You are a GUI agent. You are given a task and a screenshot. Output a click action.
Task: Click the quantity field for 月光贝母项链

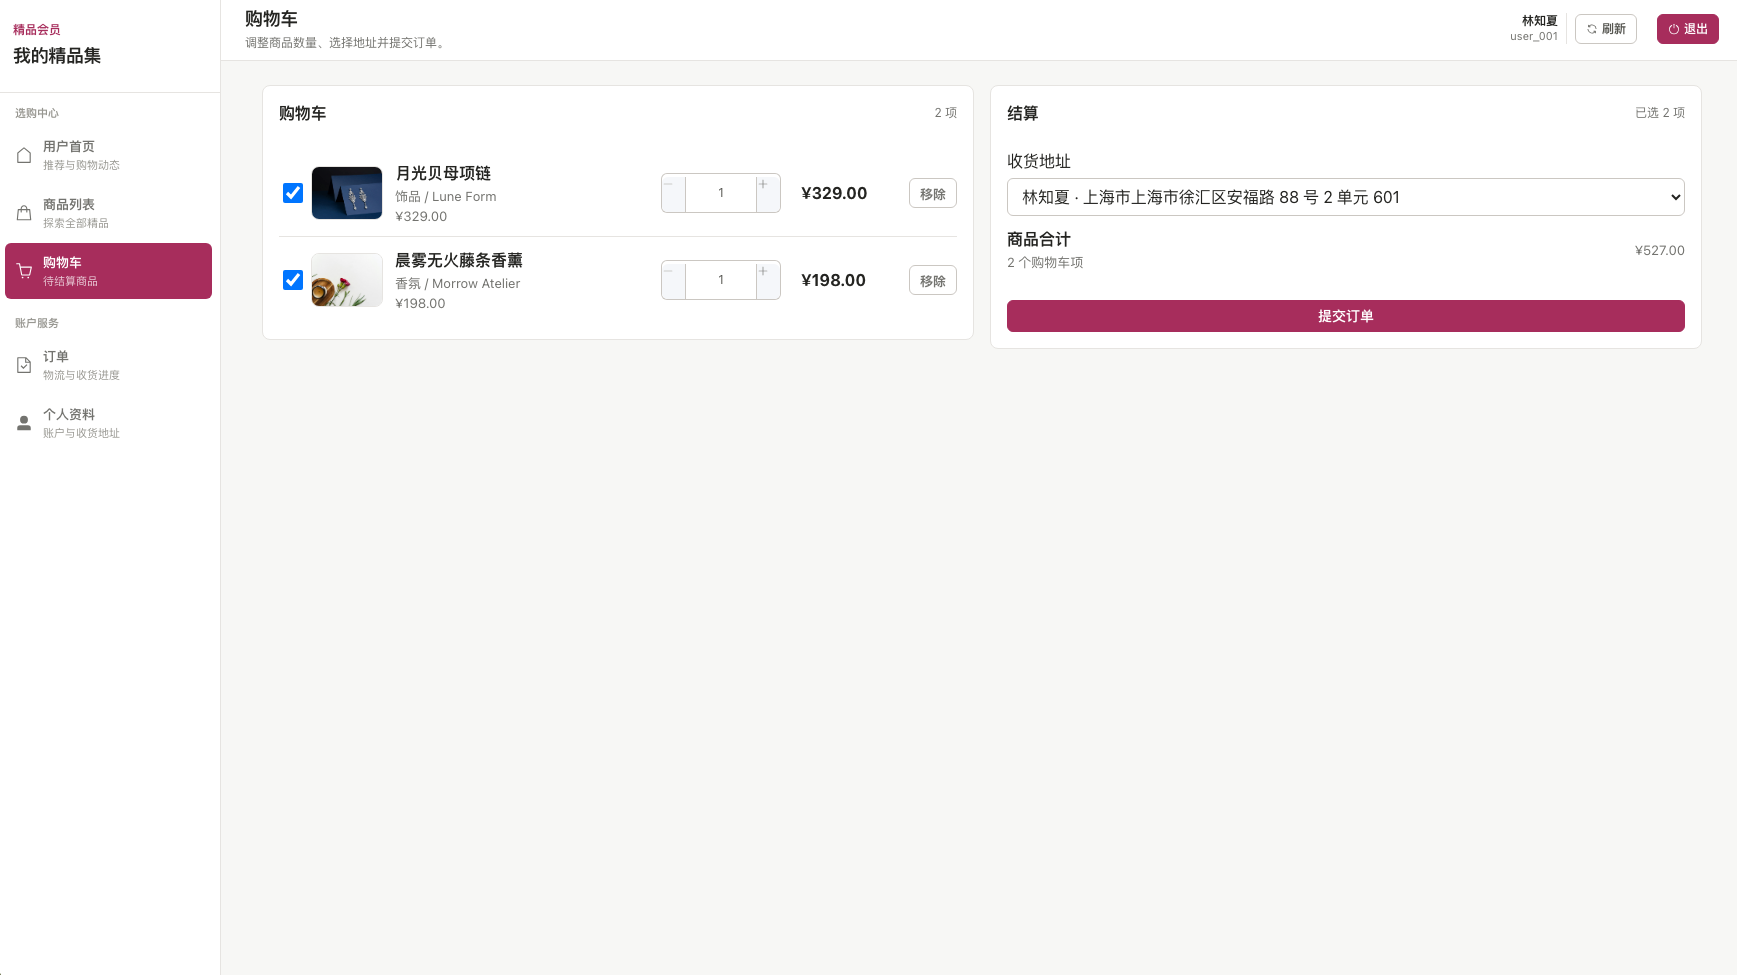coord(721,193)
